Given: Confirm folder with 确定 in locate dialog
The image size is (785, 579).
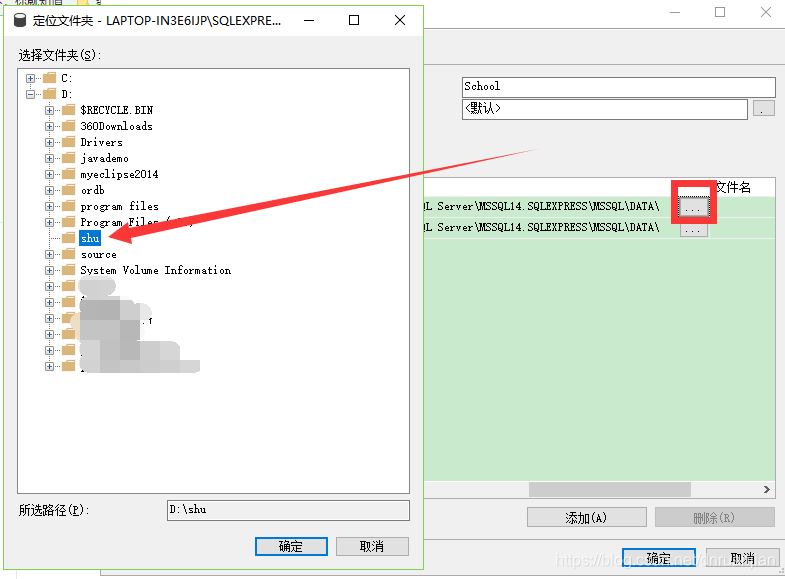Looking at the screenshot, I should coord(291,546).
